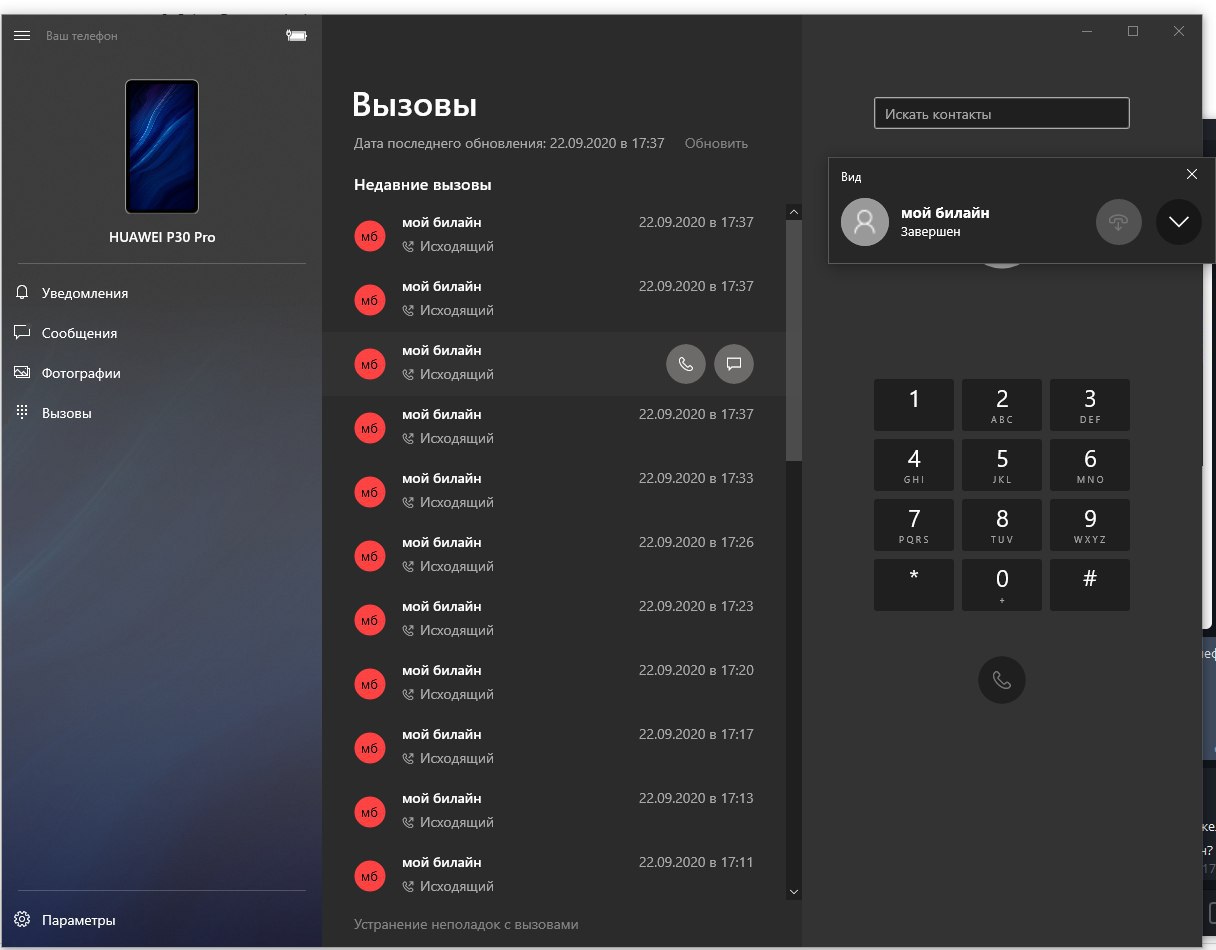This screenshot has height=950, width=1216.
Task: Select the call made at 17:20
Action: 554,684
